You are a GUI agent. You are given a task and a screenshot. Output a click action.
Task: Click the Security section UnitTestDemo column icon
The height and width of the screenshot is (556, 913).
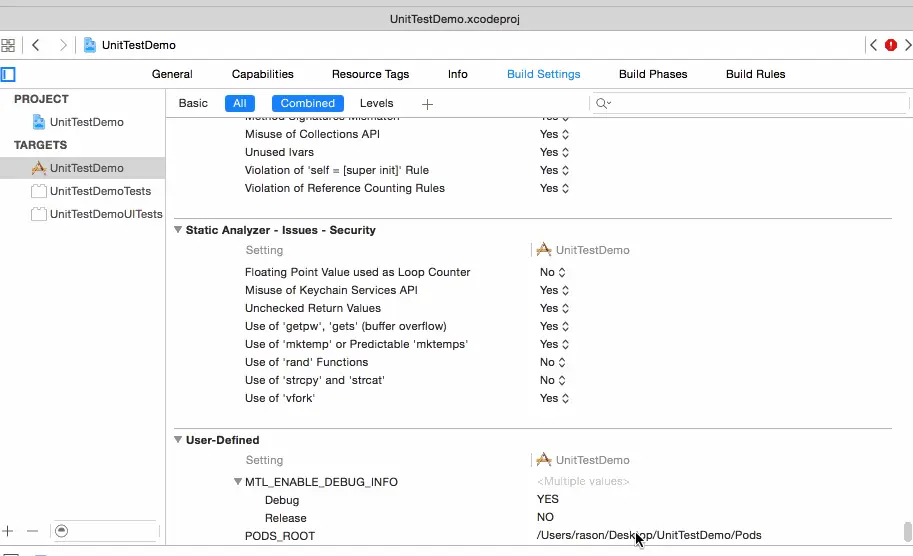544,250
